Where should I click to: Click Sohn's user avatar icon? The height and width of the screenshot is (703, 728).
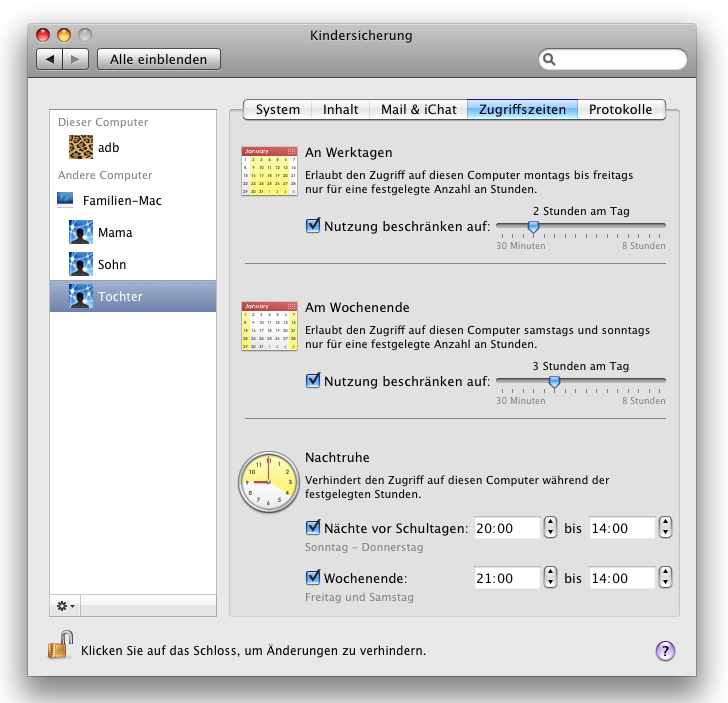[81, 264]
